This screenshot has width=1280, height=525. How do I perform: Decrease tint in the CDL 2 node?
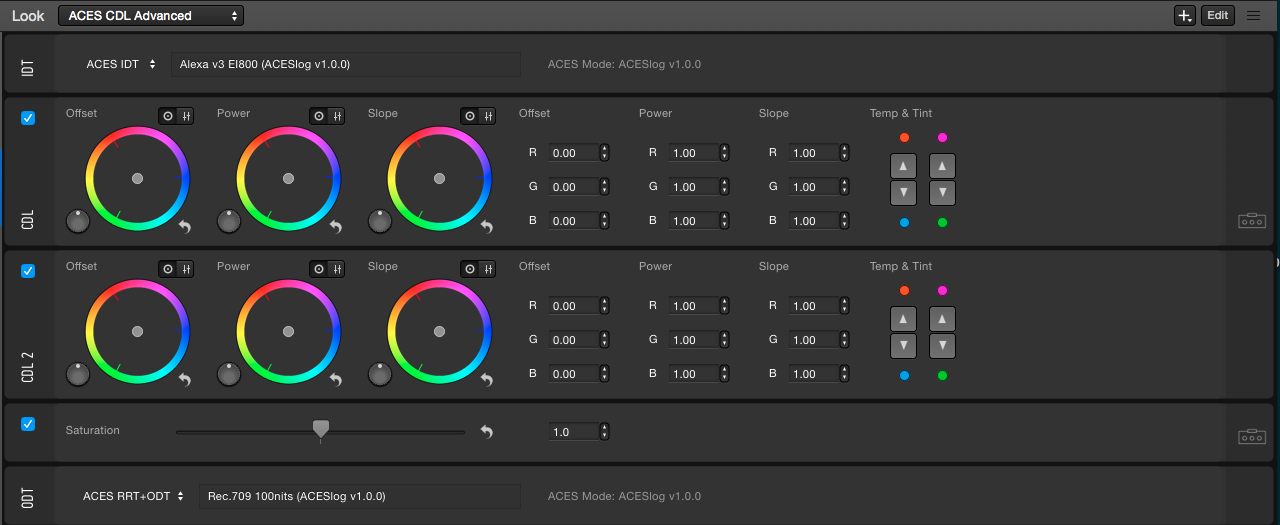(x=942, y=346)
